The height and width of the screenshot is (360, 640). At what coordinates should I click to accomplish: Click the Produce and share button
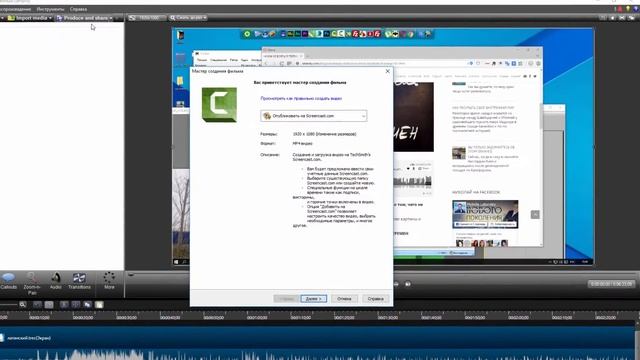pos(84,18)
